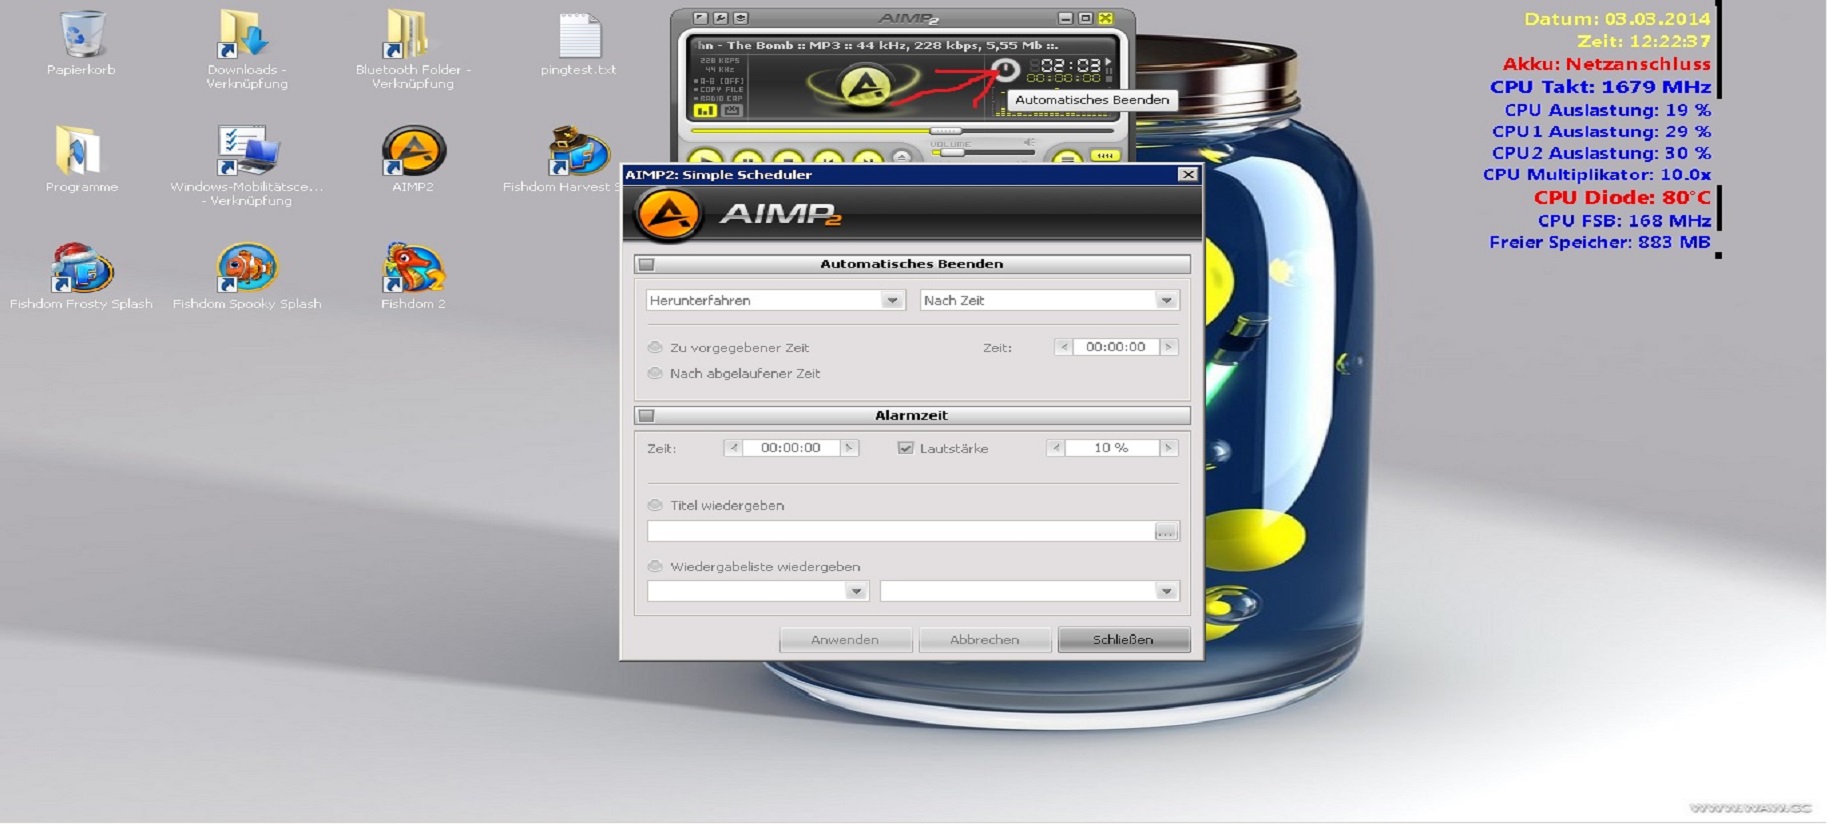Launch Fishdom Spooky Splash shortcut
The width and height of the screenshot is (1828, 824).
[246, 268]
